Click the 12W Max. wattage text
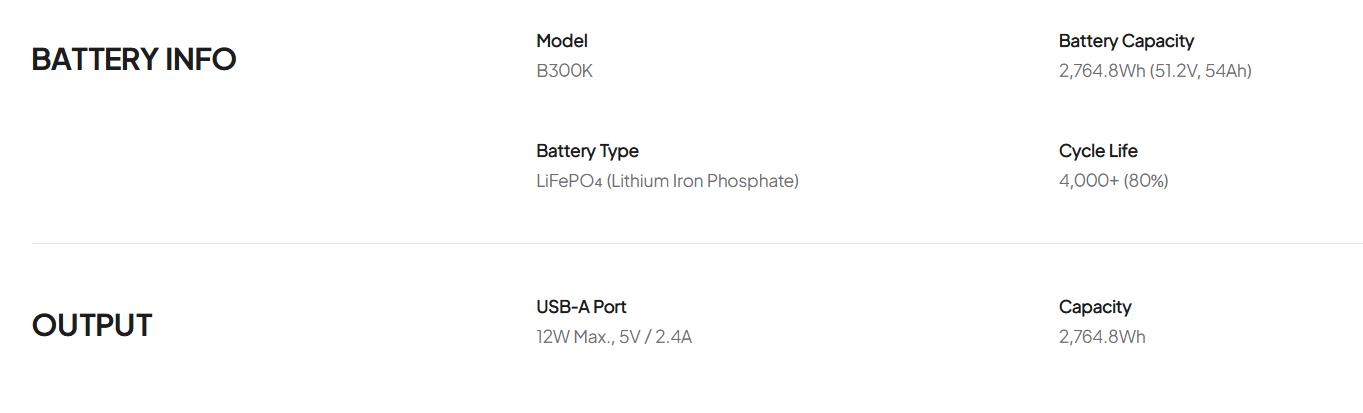 coord(574,337)
